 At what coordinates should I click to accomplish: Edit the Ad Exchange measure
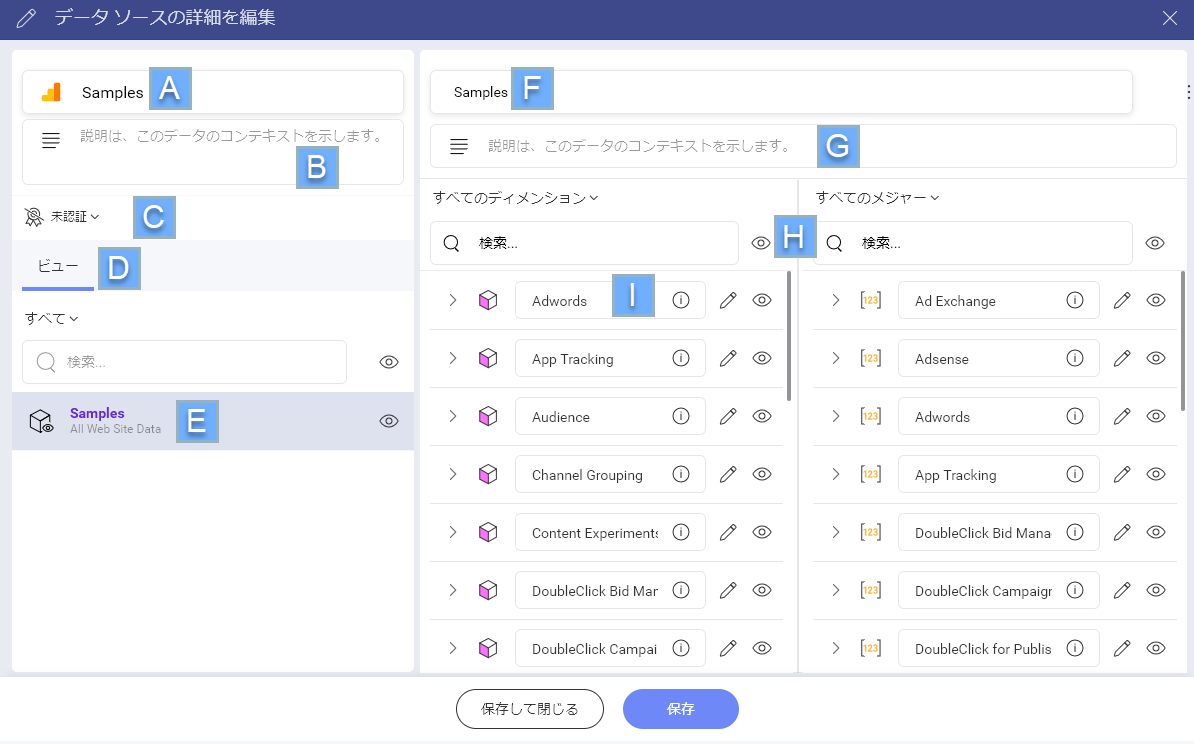point(1122,300)
